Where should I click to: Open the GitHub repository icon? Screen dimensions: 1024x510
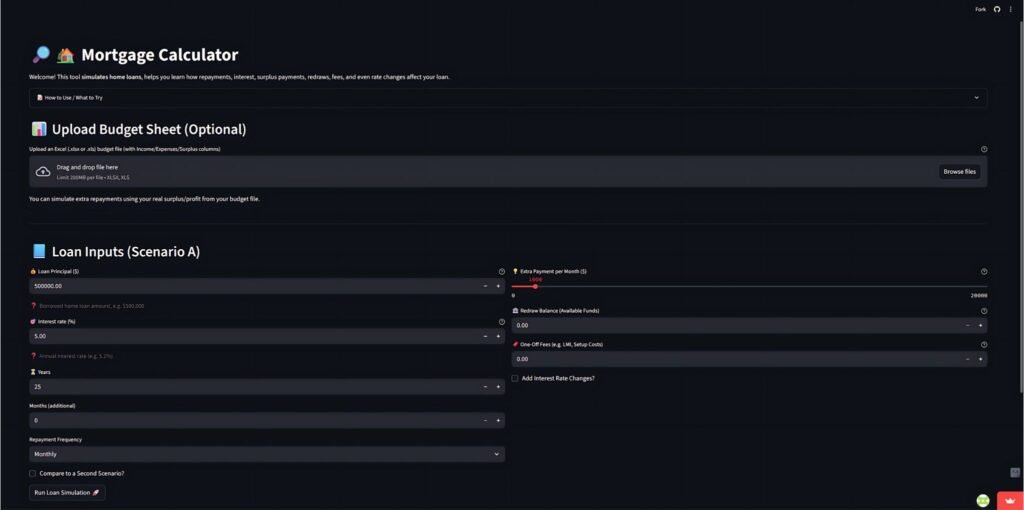[997, 9]
